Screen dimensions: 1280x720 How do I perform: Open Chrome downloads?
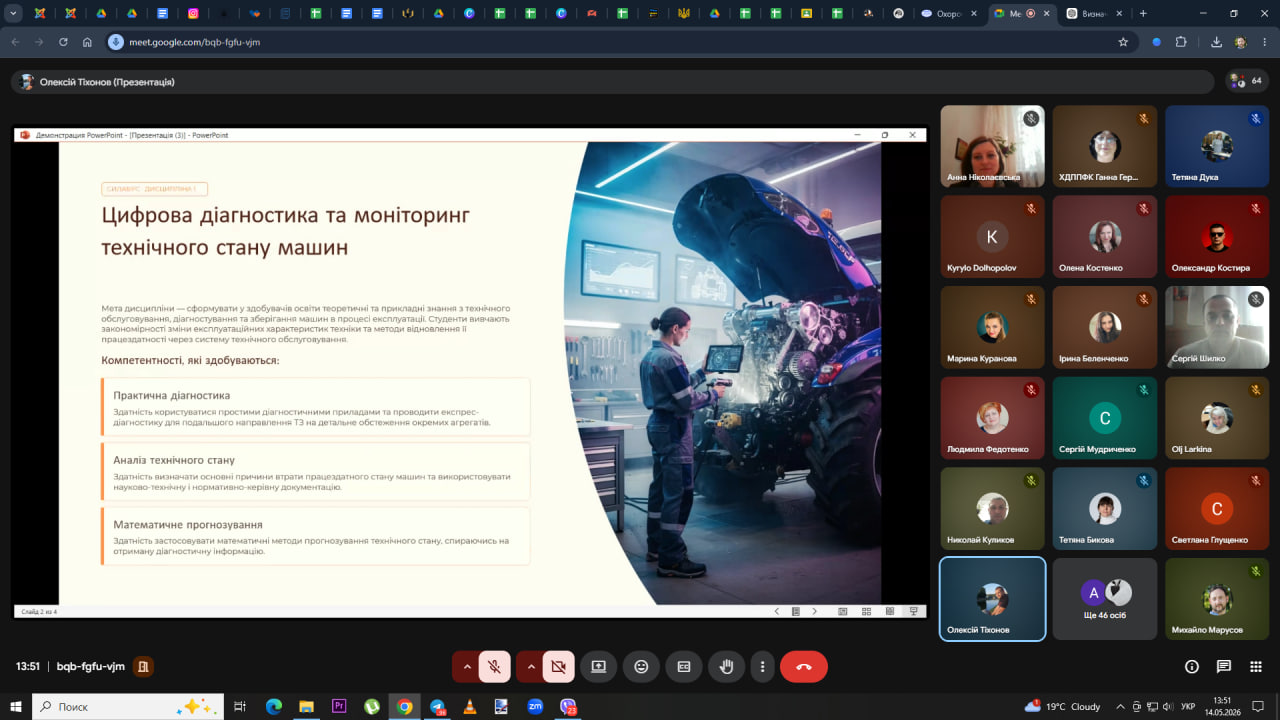(x=1216, y=42)
